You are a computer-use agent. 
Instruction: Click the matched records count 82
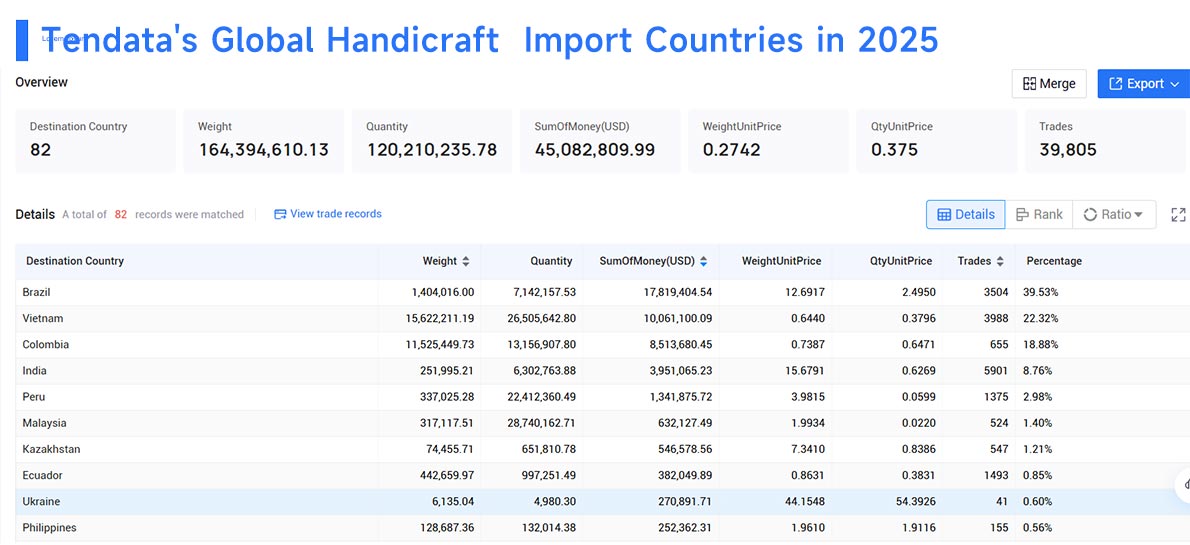[121, 214]
